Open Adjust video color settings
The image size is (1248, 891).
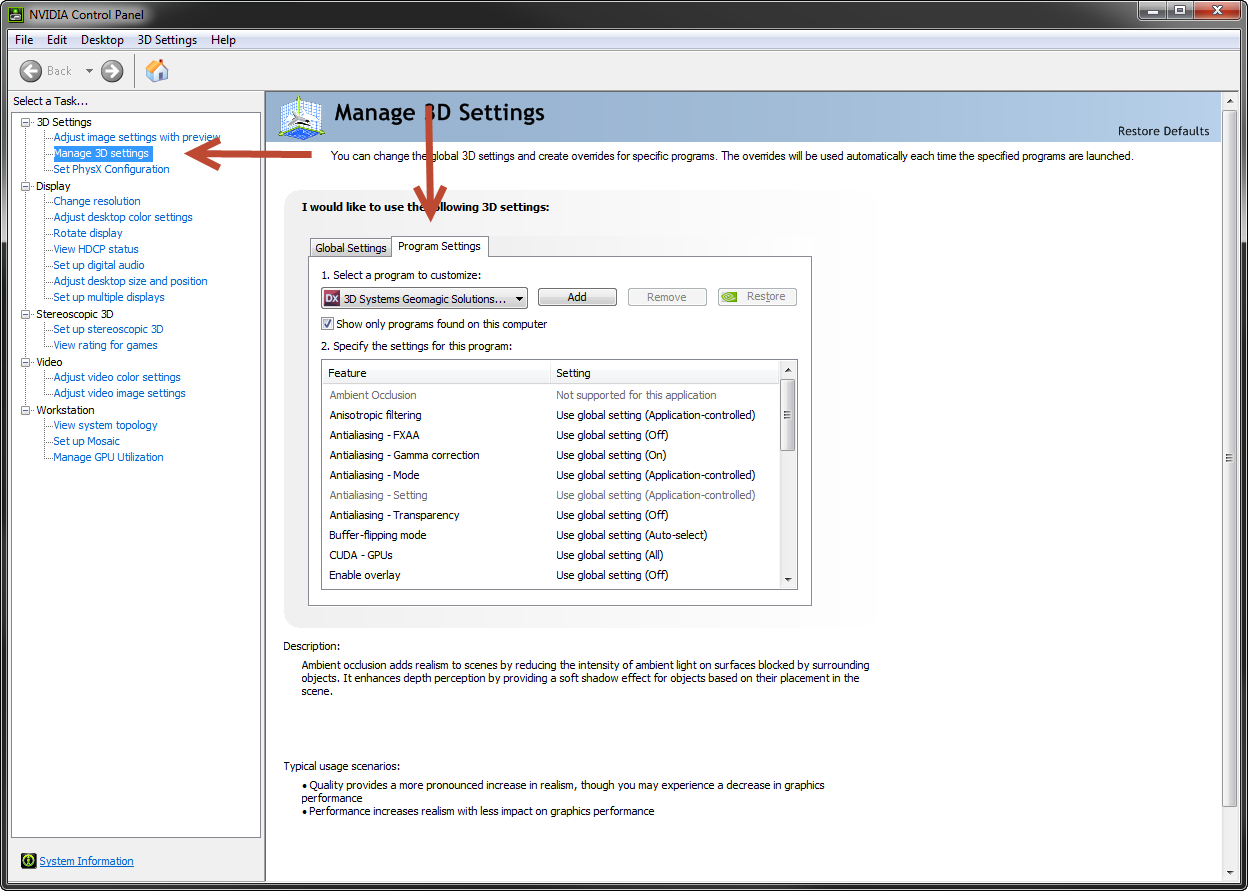[x=117, y=377]
